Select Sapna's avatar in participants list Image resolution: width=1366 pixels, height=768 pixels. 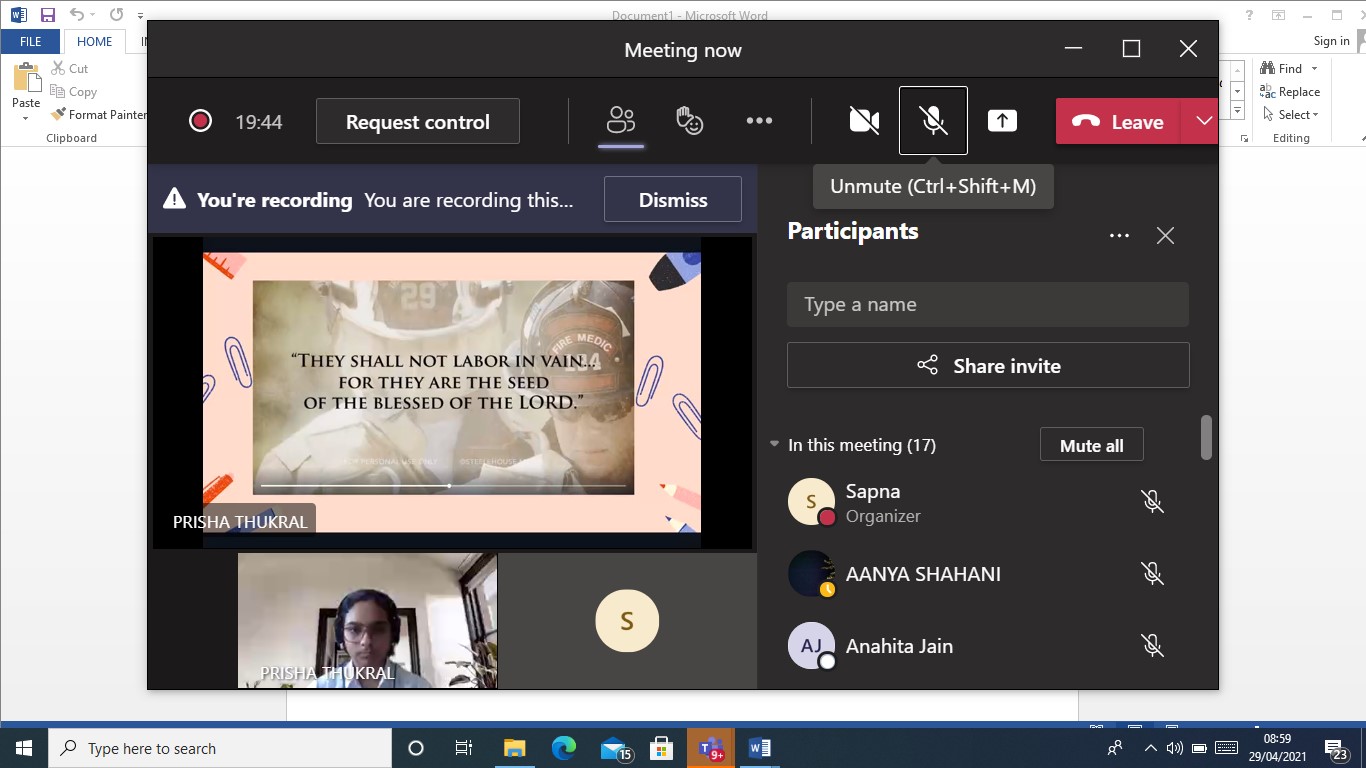811,502
